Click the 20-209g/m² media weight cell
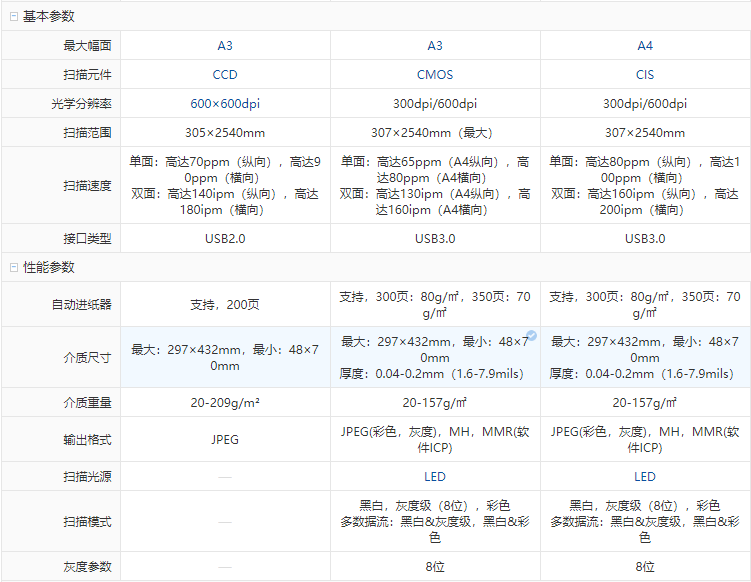751x582 pixels. pyautogui.click(x=225, y=403)
